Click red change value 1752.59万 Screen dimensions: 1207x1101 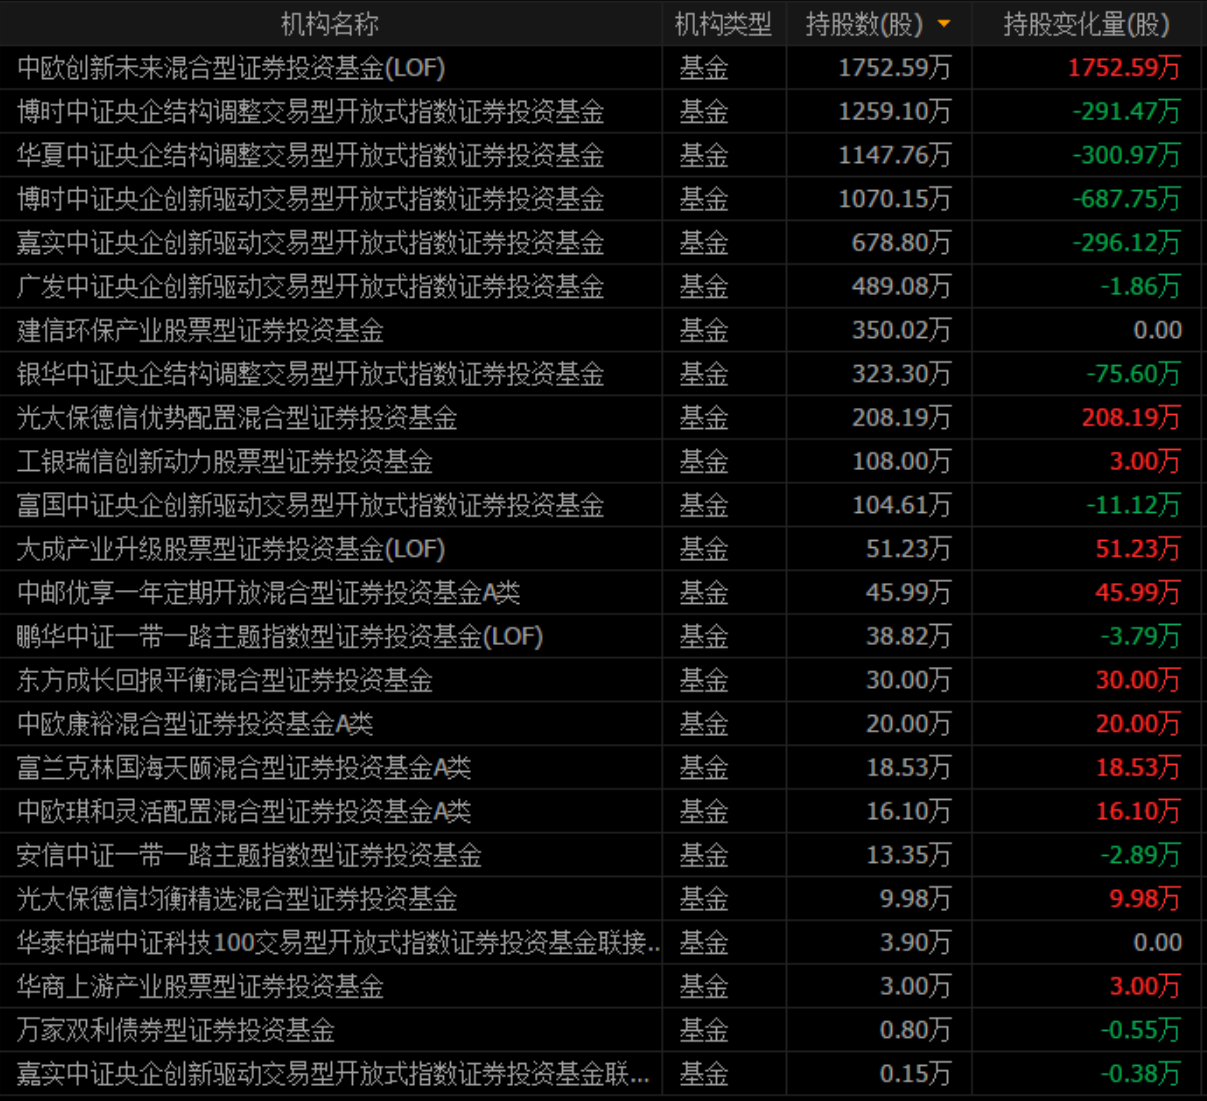coord(1125,68)
